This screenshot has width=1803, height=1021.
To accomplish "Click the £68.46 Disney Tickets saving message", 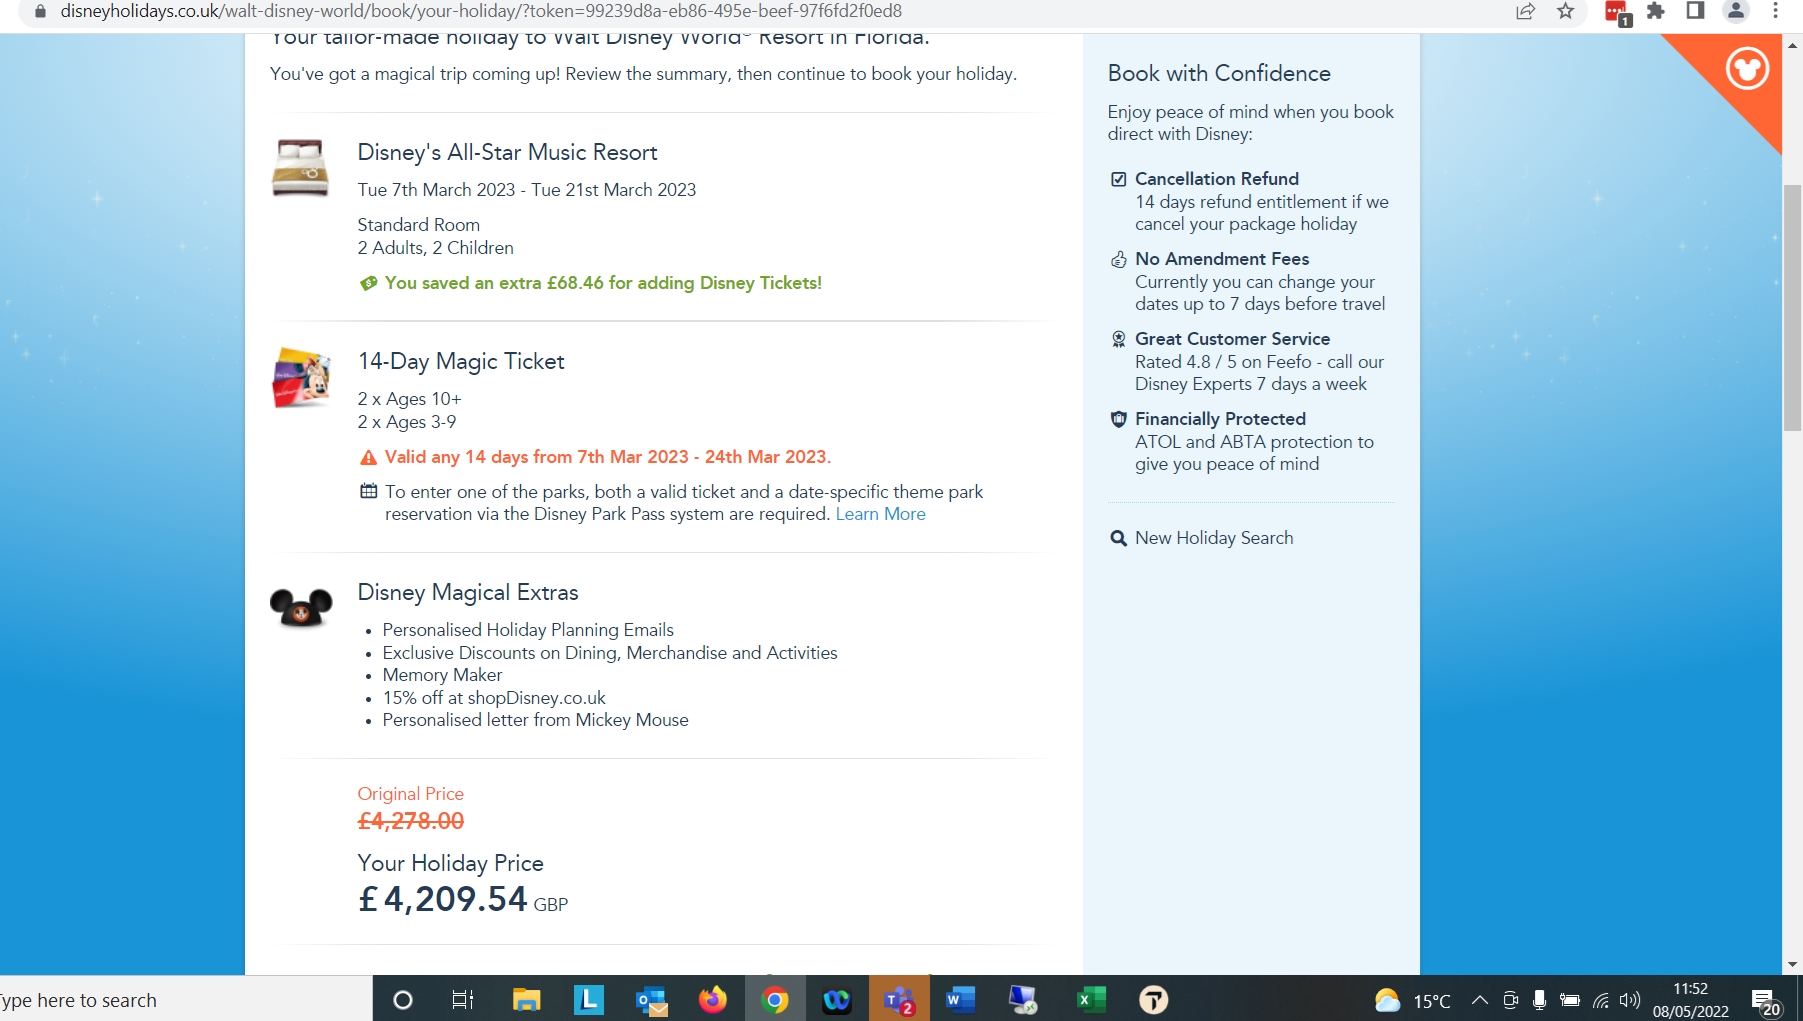I will point(603,283).
